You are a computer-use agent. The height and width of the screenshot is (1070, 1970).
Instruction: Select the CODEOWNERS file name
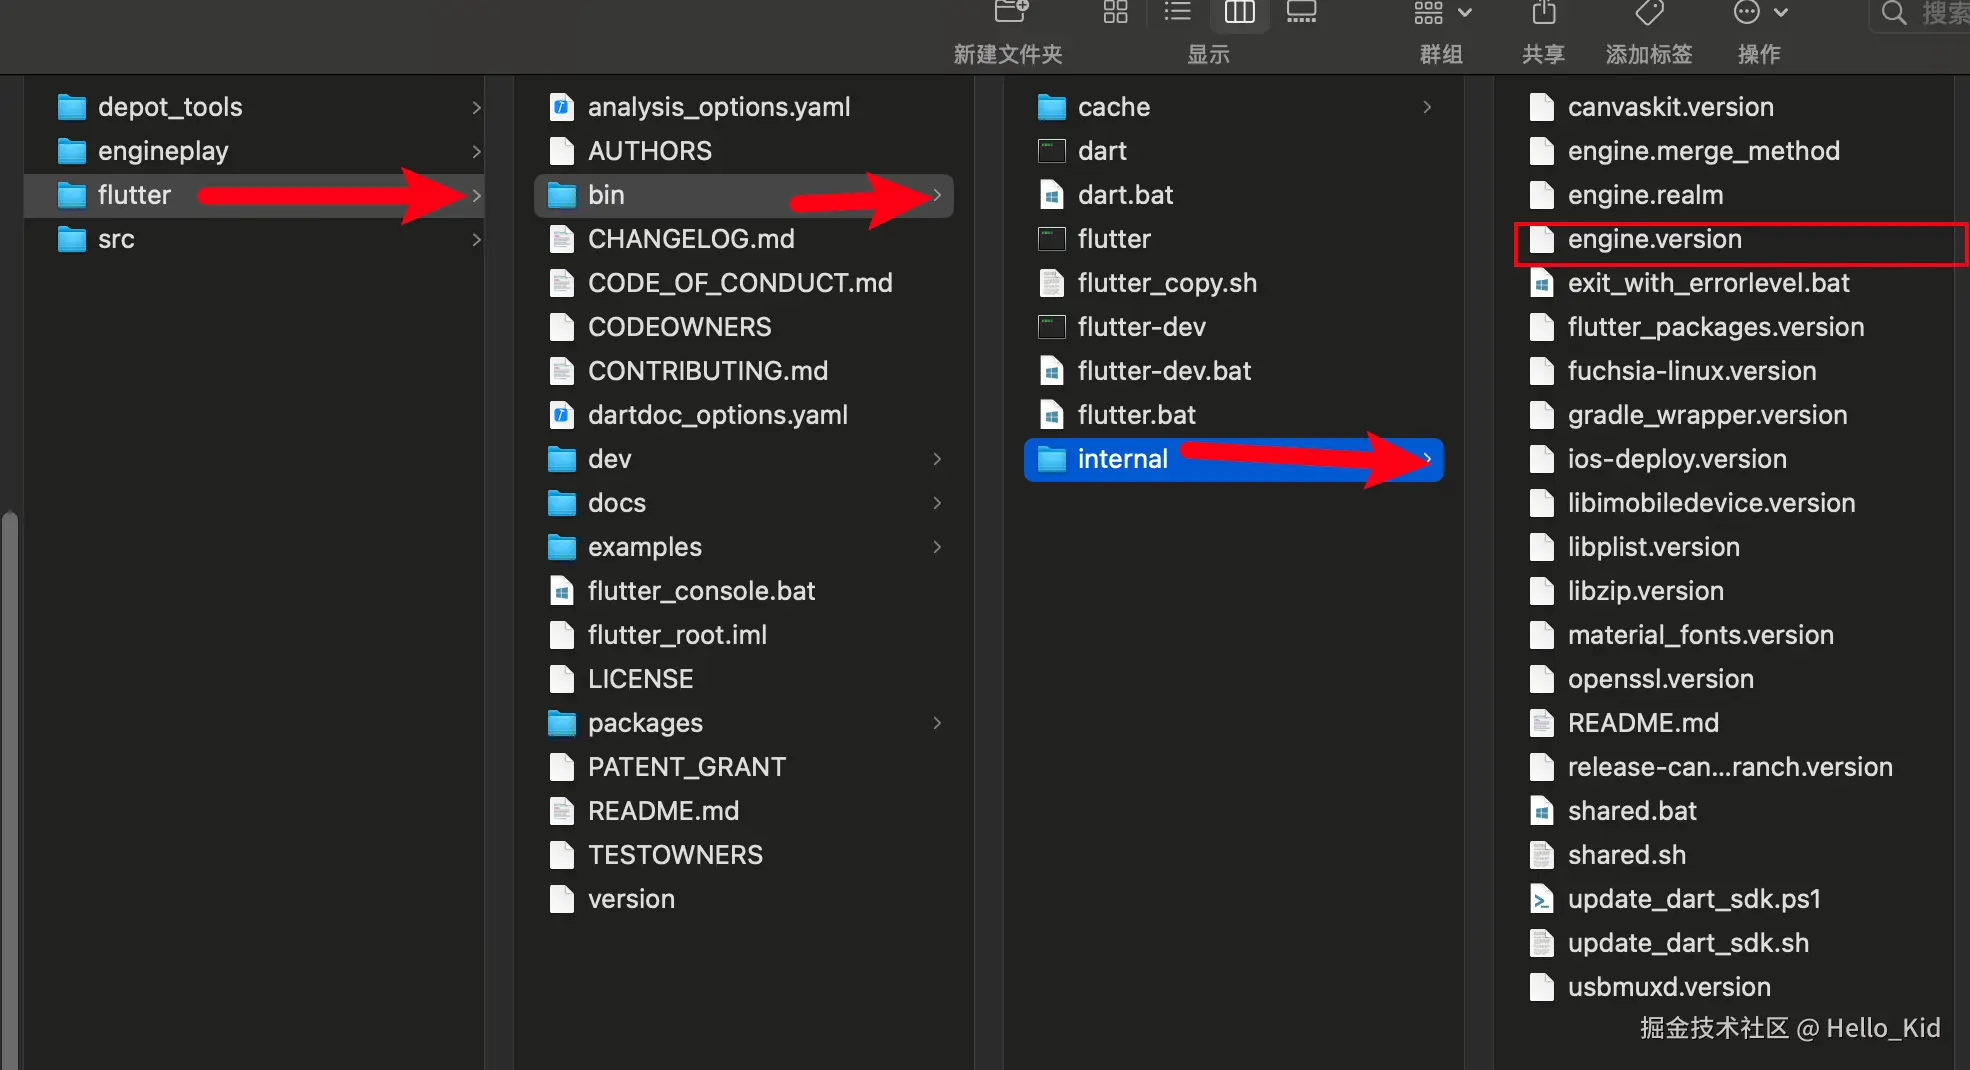click(680, 327)
